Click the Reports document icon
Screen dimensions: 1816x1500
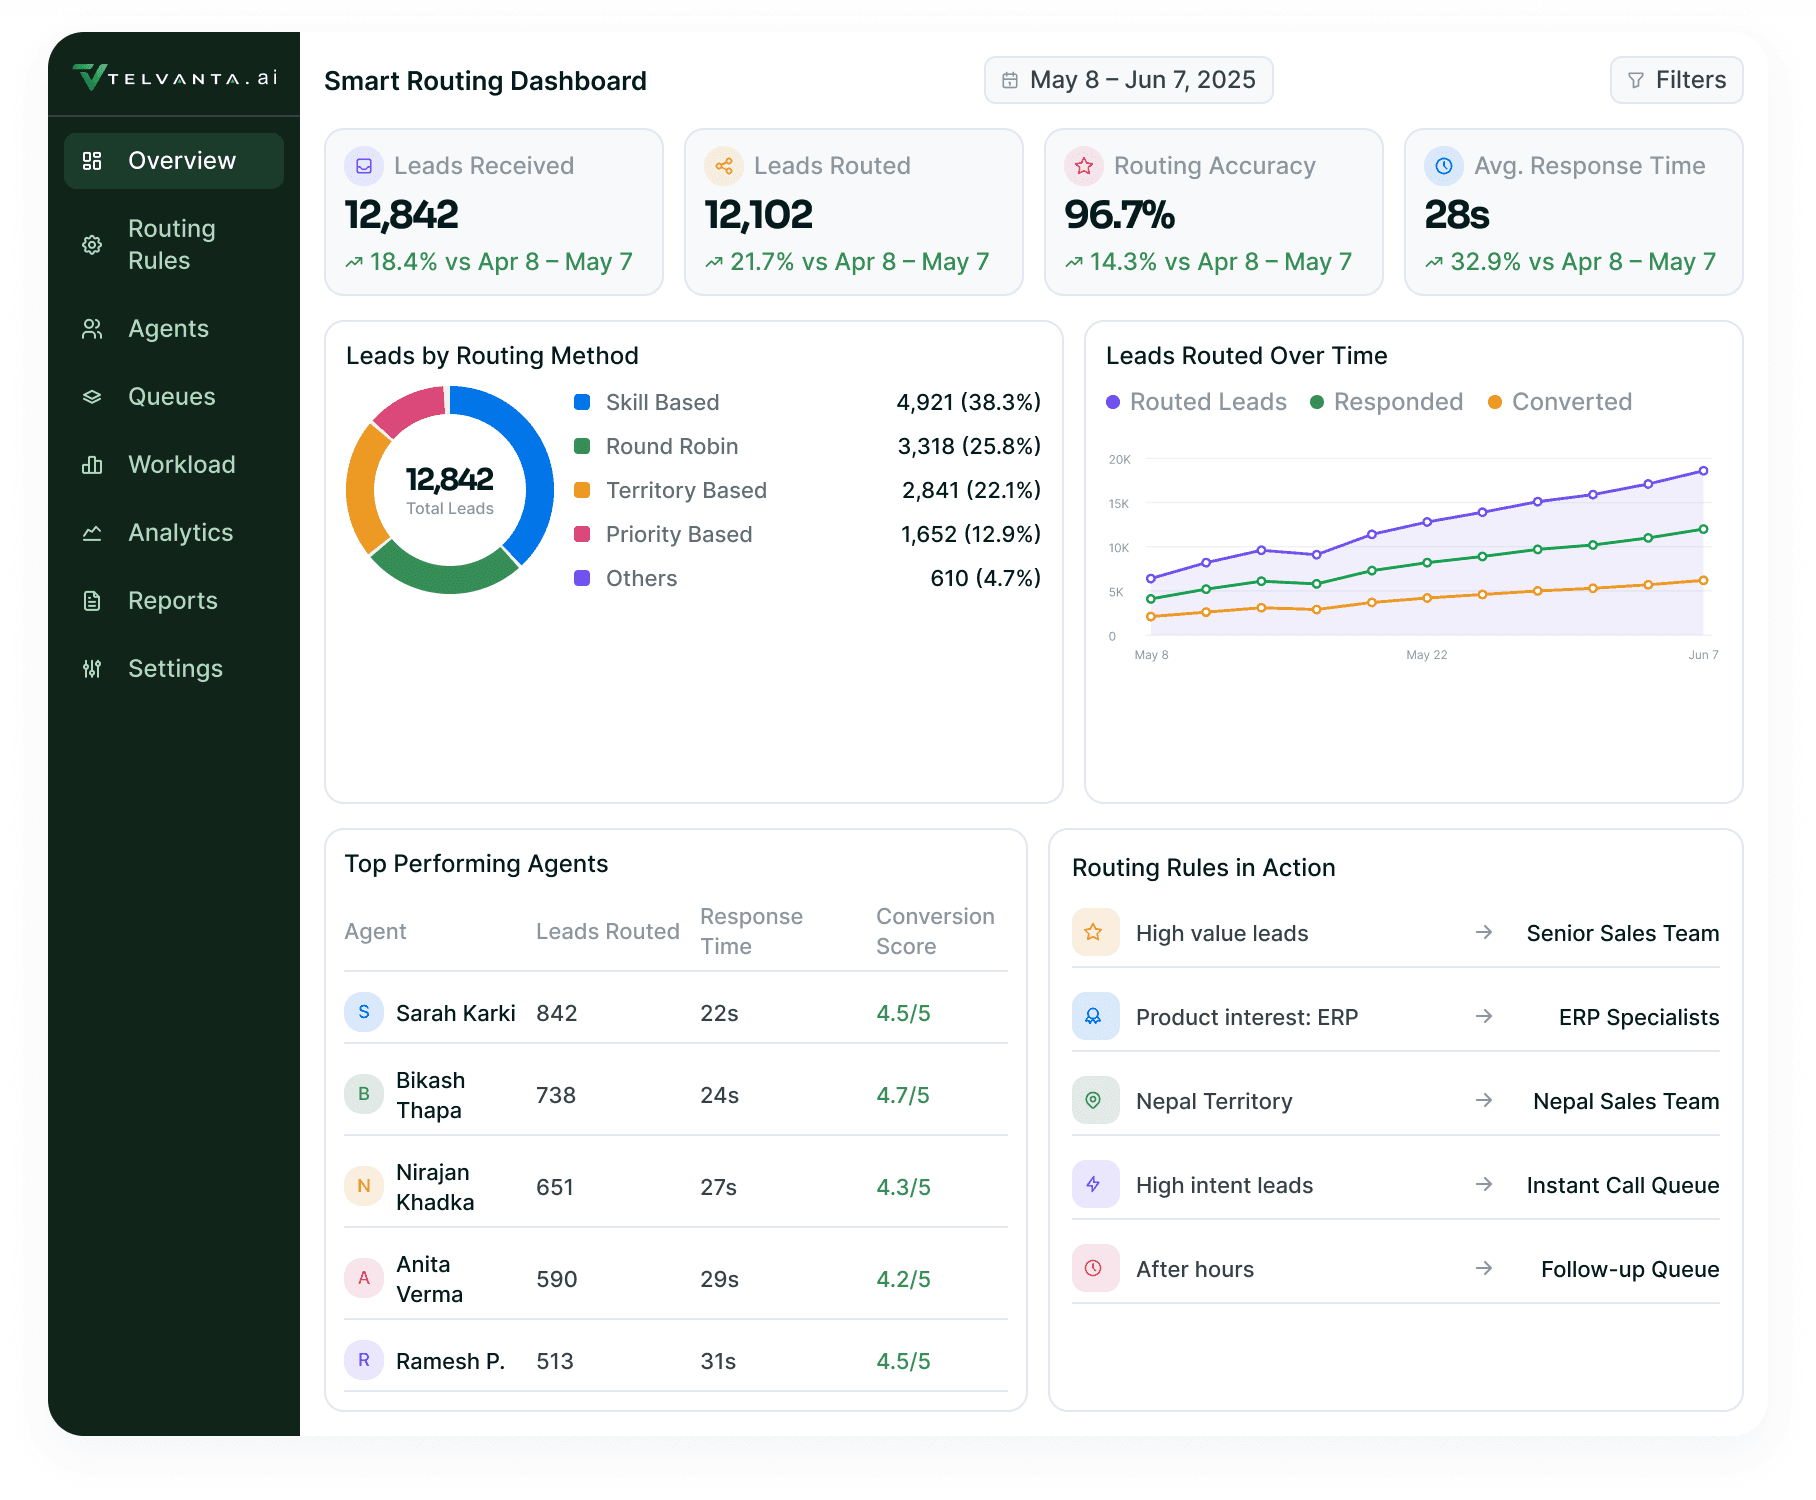92,601
